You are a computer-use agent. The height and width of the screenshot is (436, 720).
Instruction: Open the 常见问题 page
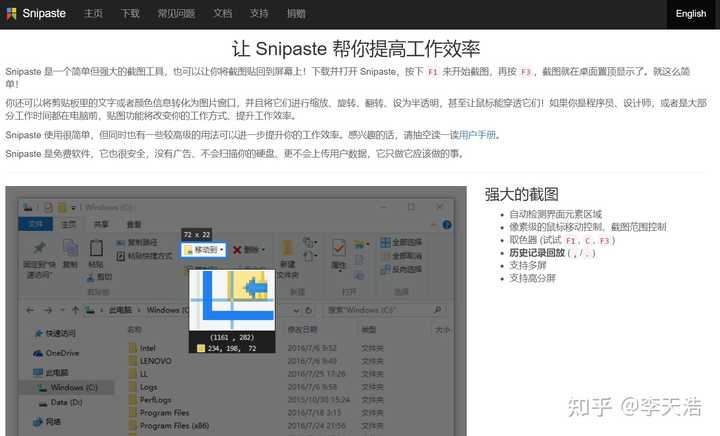point(176,14)
